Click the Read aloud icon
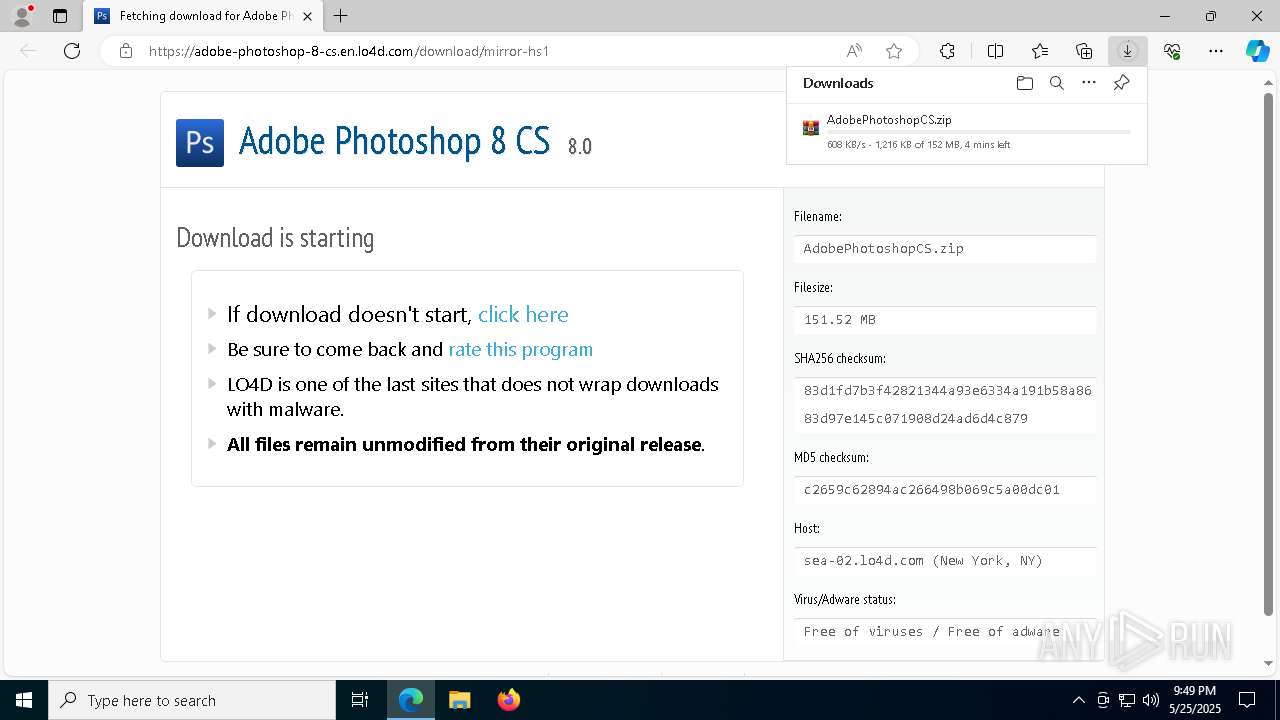This screenshot has height=720, width=1280. [854, 51]
